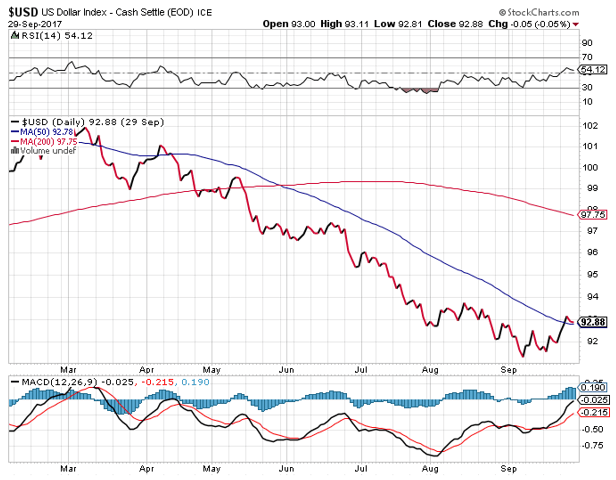Click the MACD(12,26,9) legend marker
Screen dimensions: 616x480
[x=13, y=383]
